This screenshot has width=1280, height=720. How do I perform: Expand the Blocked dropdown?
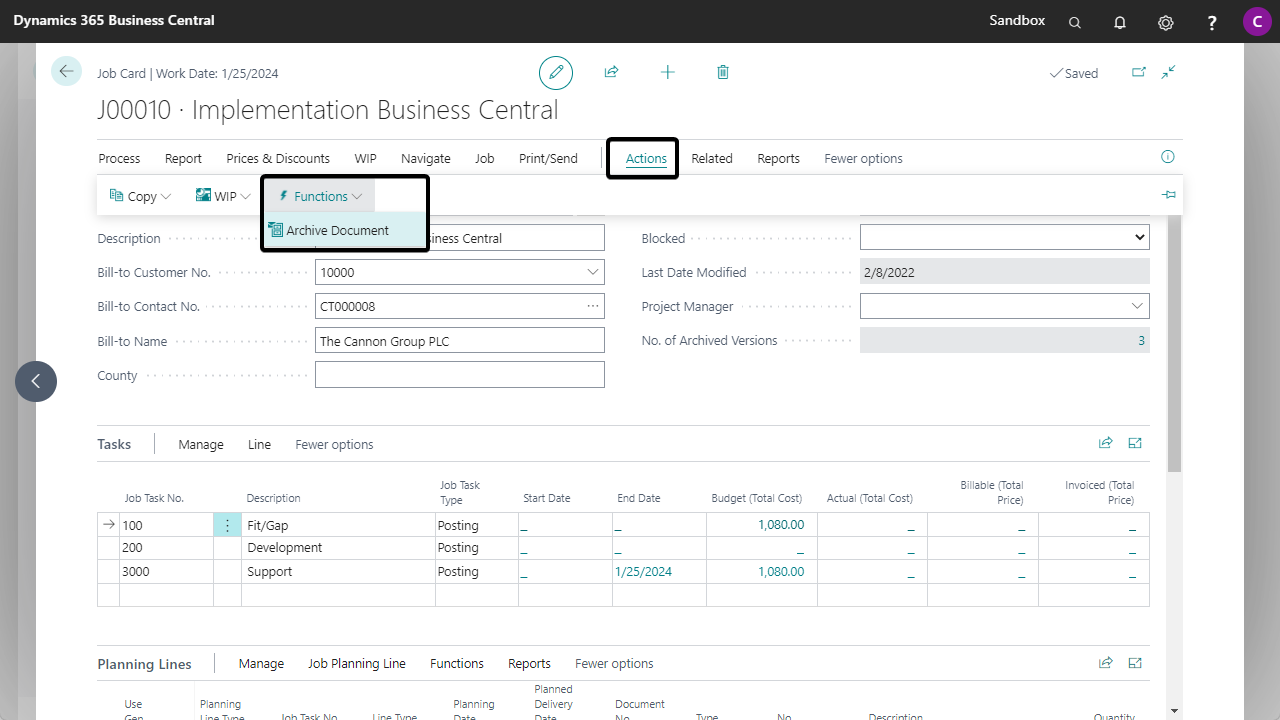tap(1139, 238)
